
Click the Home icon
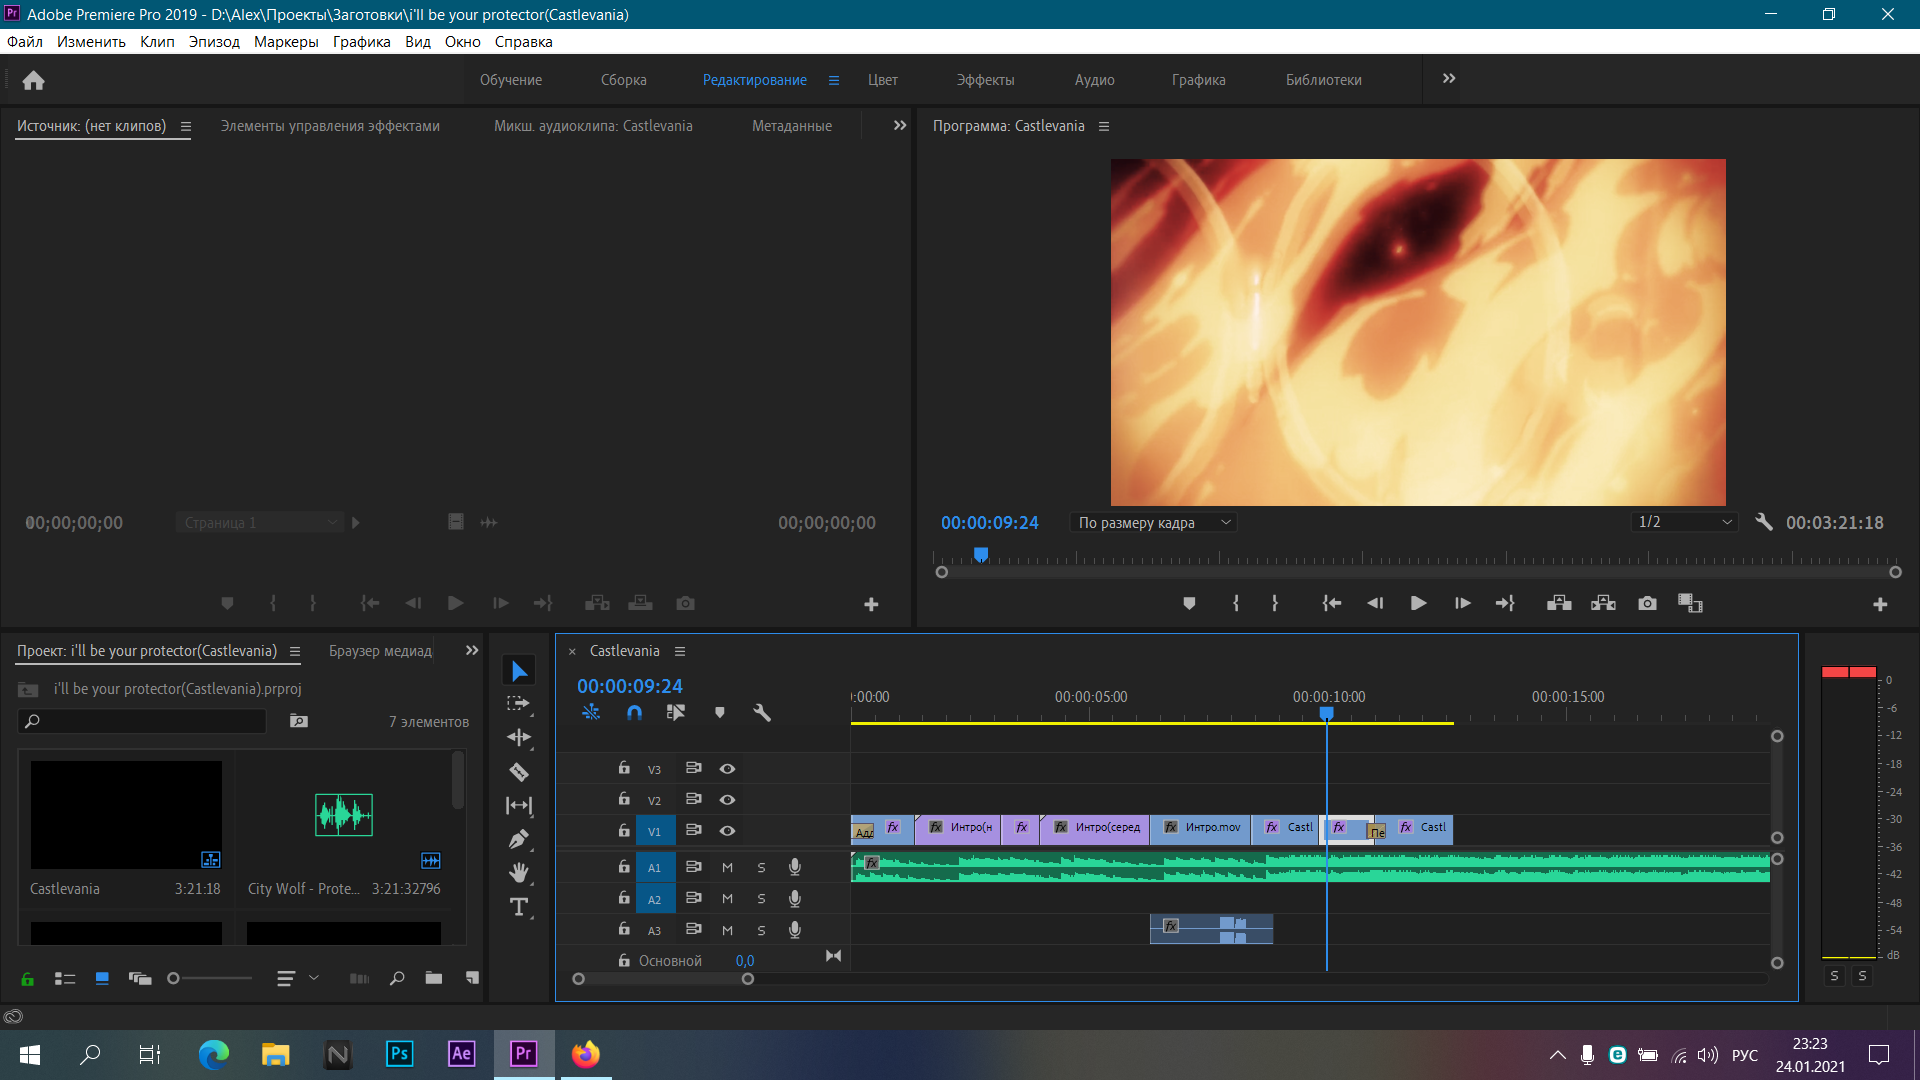(x=33, y=80)
